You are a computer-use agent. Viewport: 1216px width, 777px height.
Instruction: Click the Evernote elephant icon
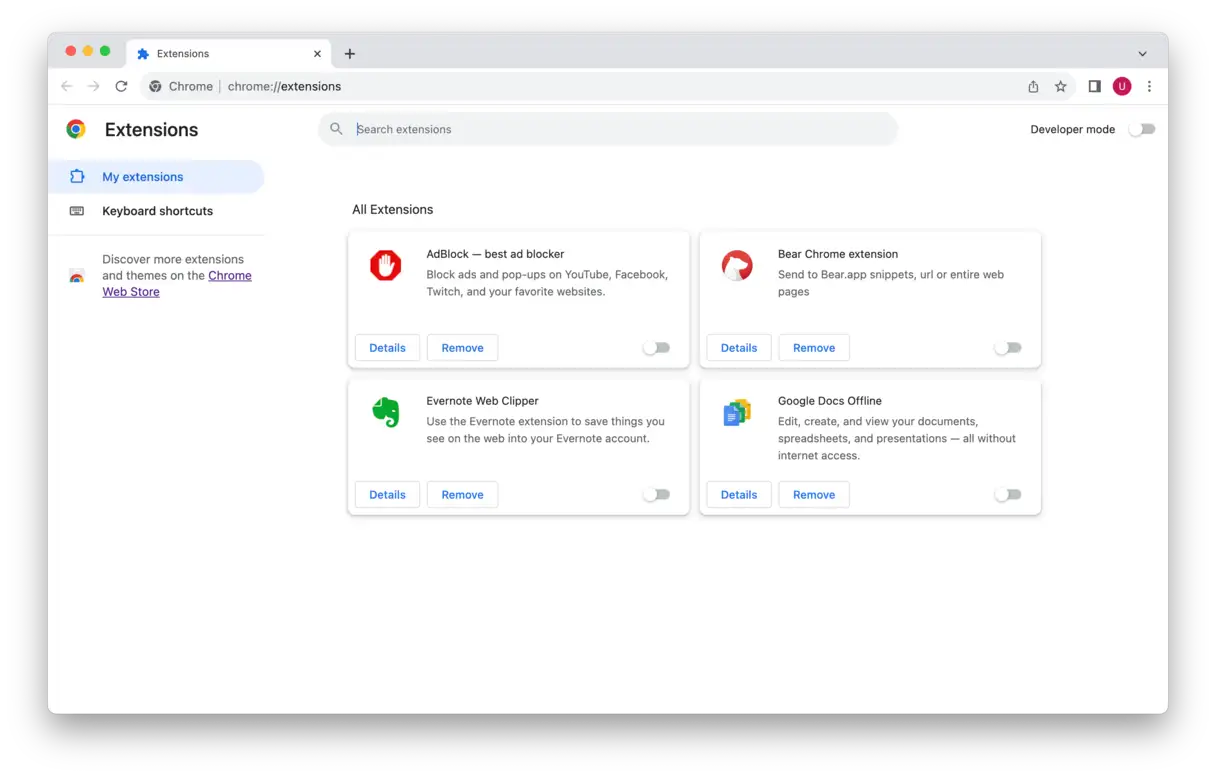(x=385, y=412)
